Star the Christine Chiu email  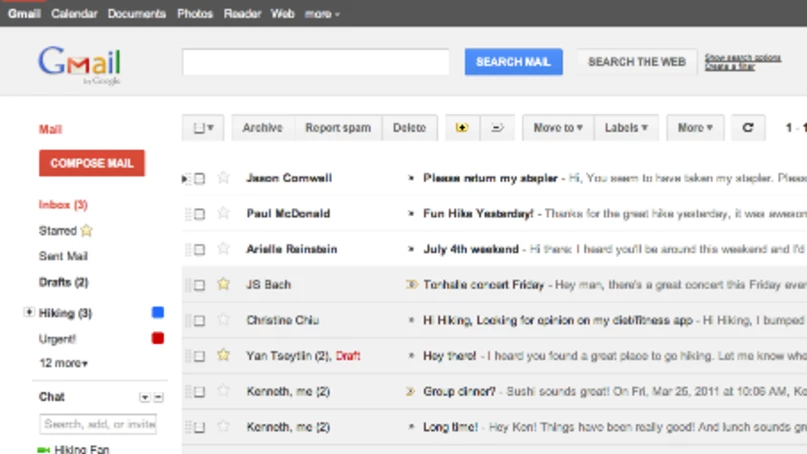[x=223, y=320]
